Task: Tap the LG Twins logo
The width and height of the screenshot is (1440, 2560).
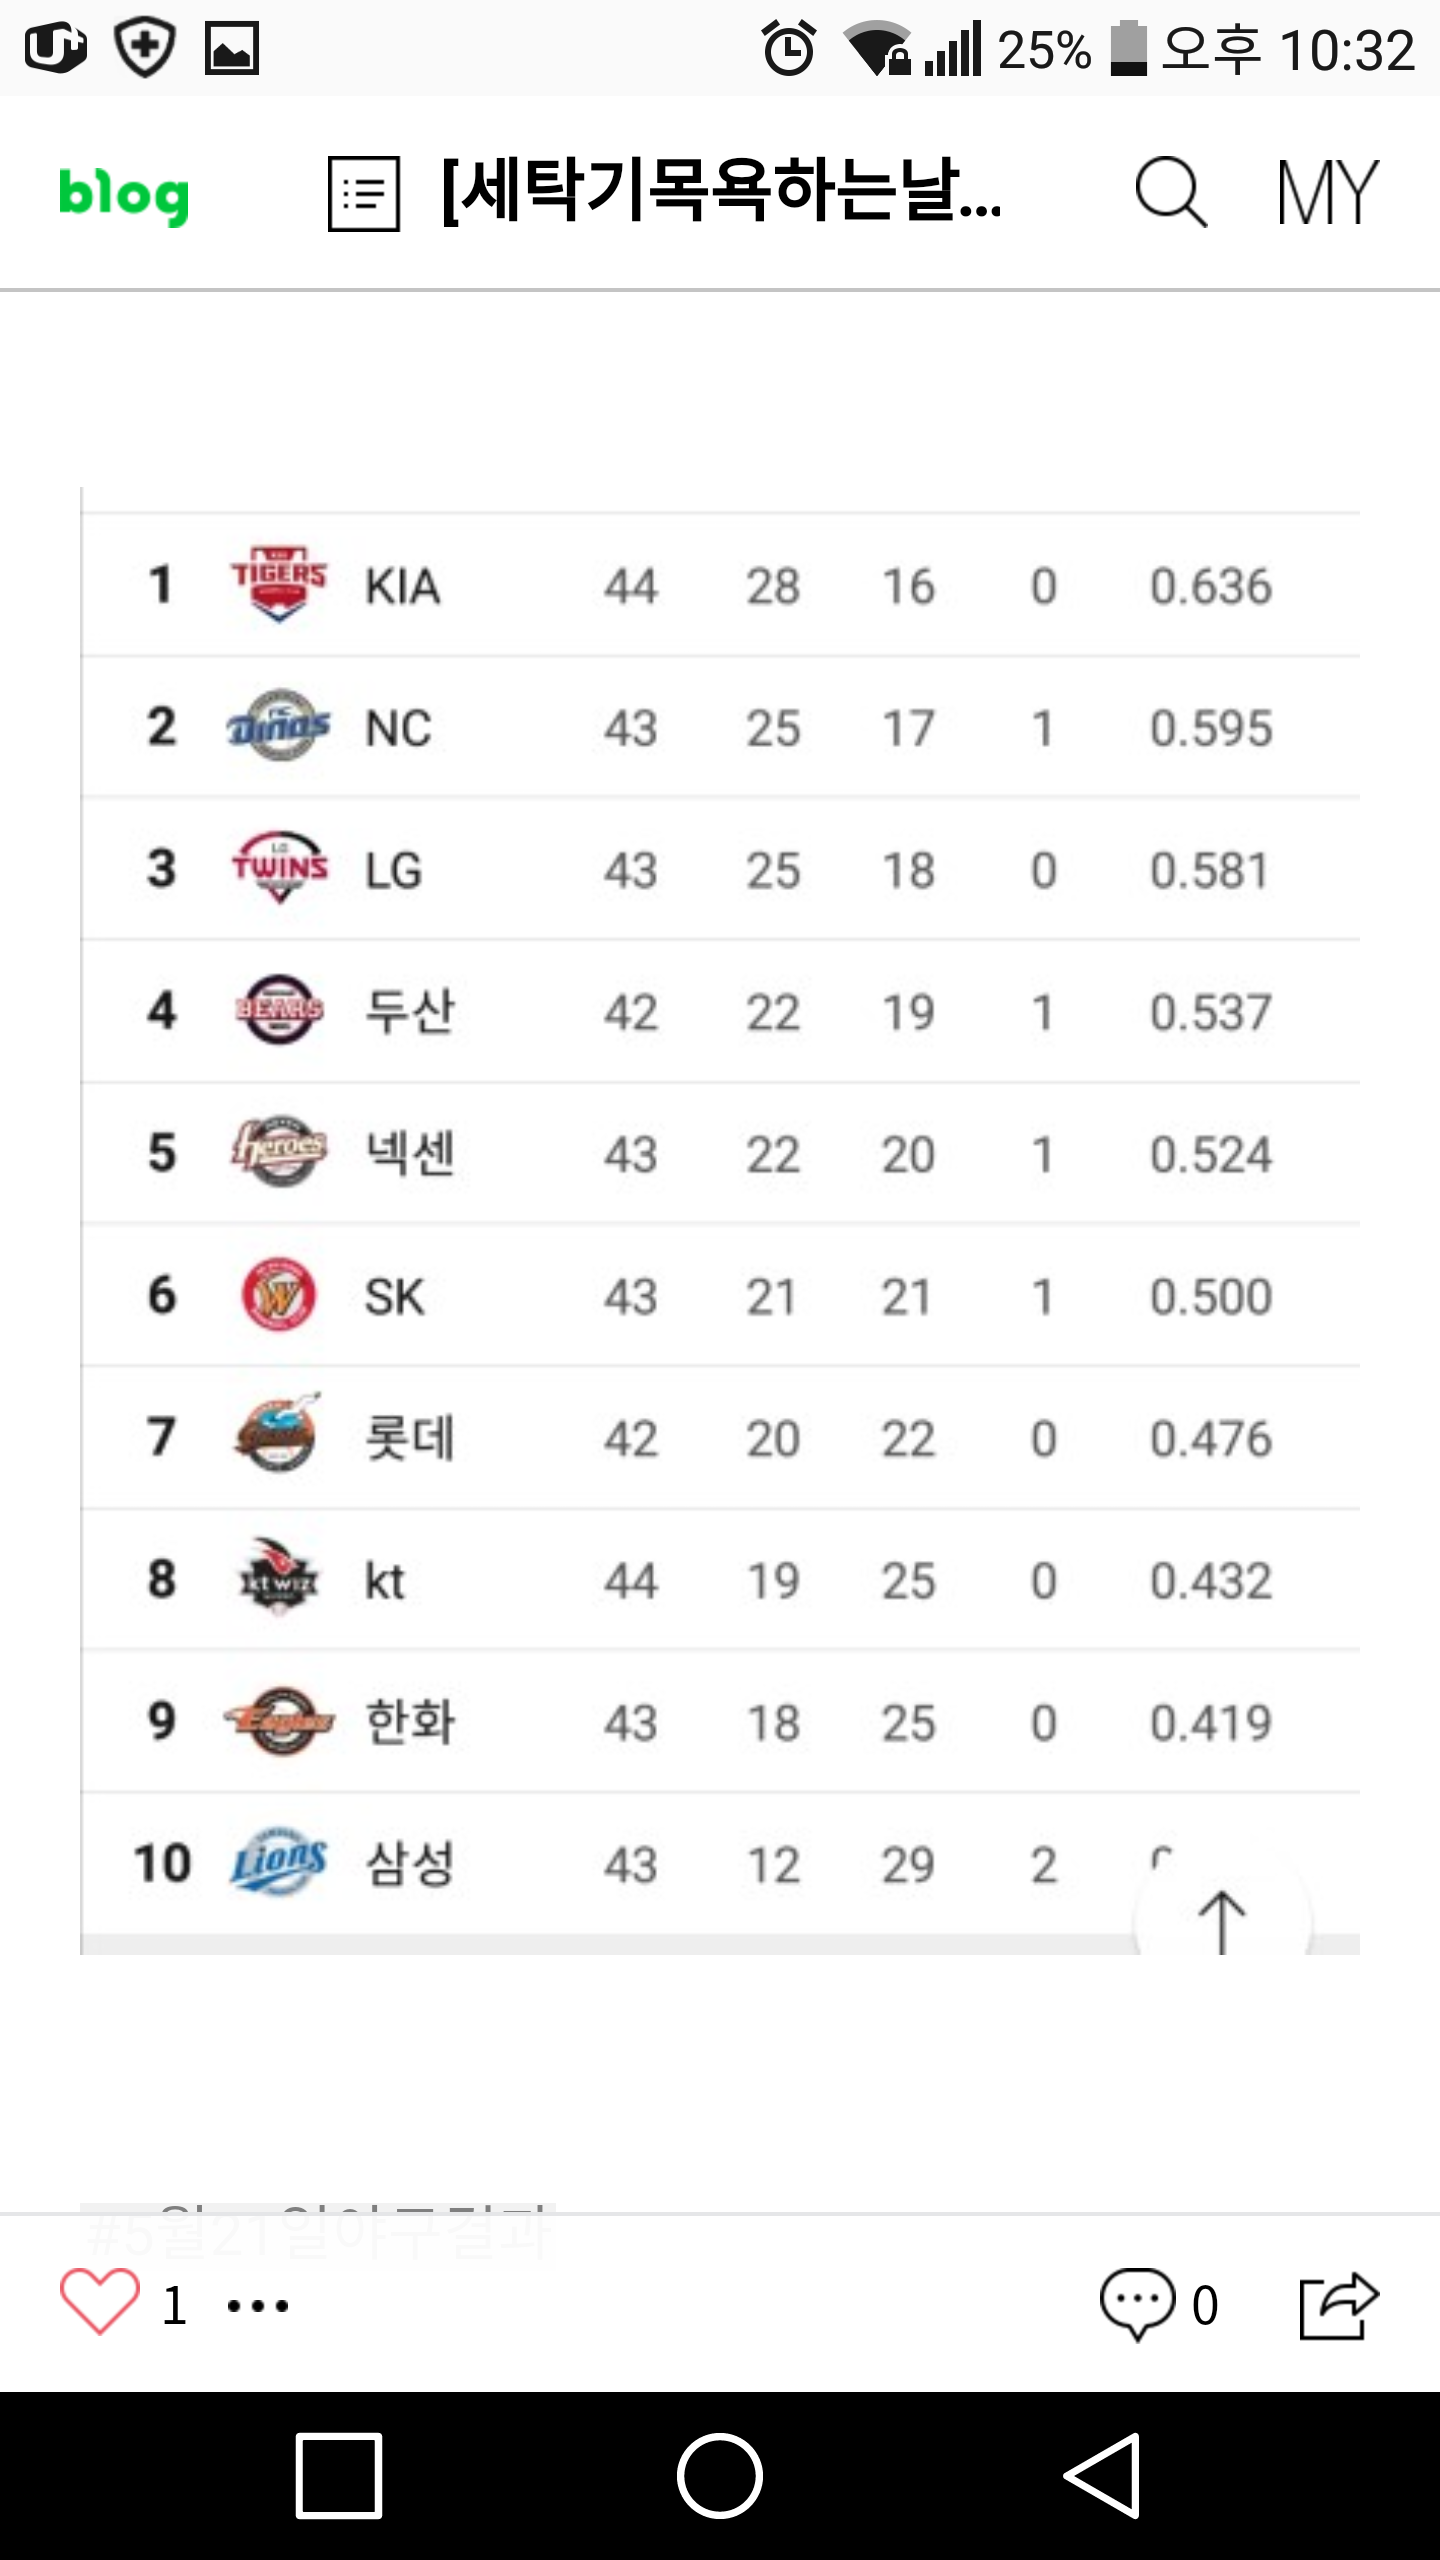Action: pyautogui.click(x=279, y=868)
